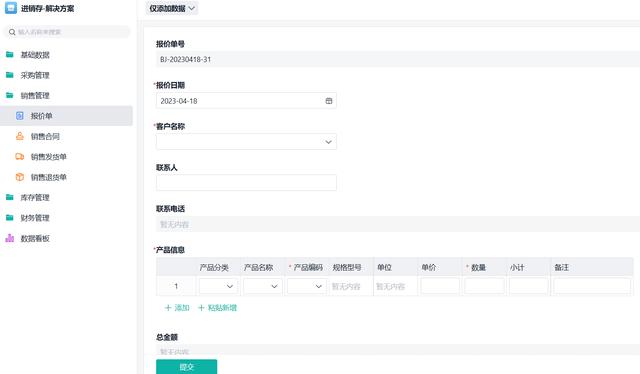
Task: Click the 添加 link under product table
Action: [177, 308]
